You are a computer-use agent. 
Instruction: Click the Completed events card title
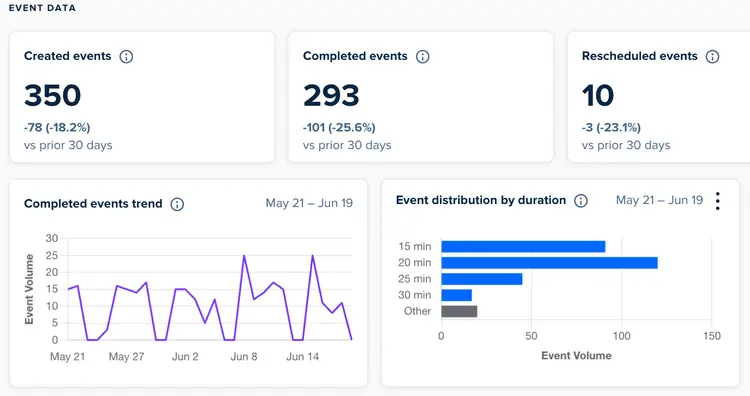(x=355, y=56)
